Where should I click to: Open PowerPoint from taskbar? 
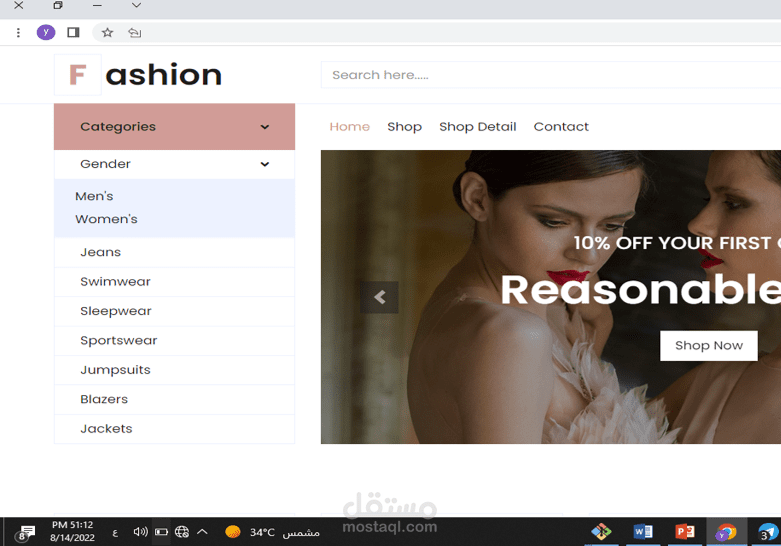coord(685,532)
